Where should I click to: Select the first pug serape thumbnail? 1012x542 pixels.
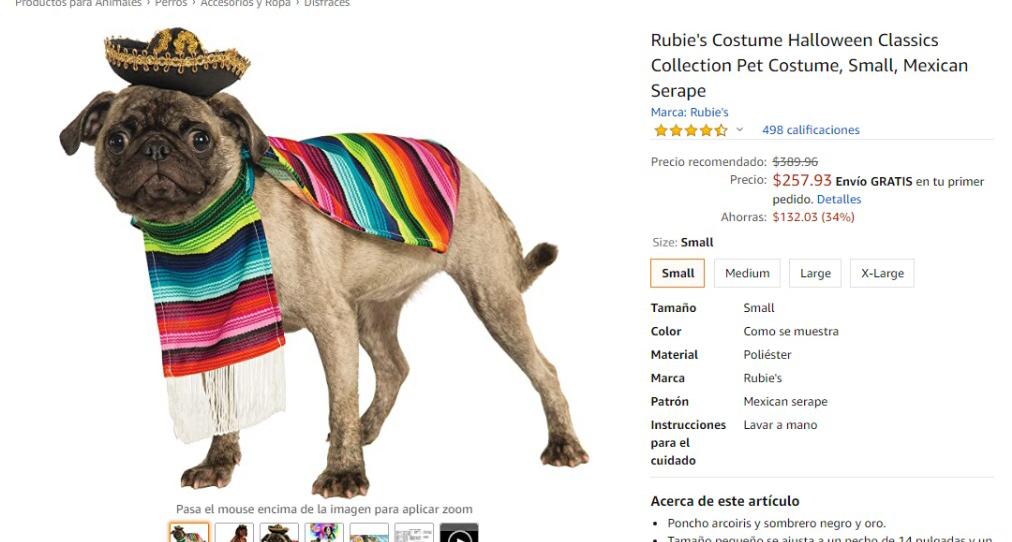point(189,533)
